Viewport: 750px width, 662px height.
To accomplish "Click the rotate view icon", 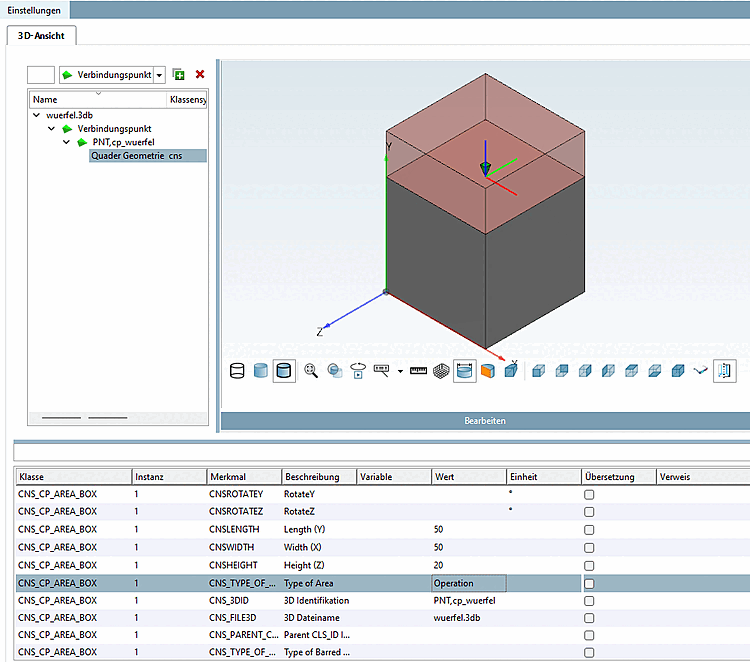I will click(x=357, y=371).
